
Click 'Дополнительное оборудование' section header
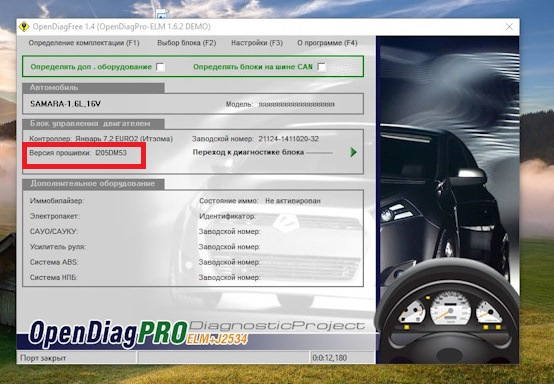(x=93, y=184)
